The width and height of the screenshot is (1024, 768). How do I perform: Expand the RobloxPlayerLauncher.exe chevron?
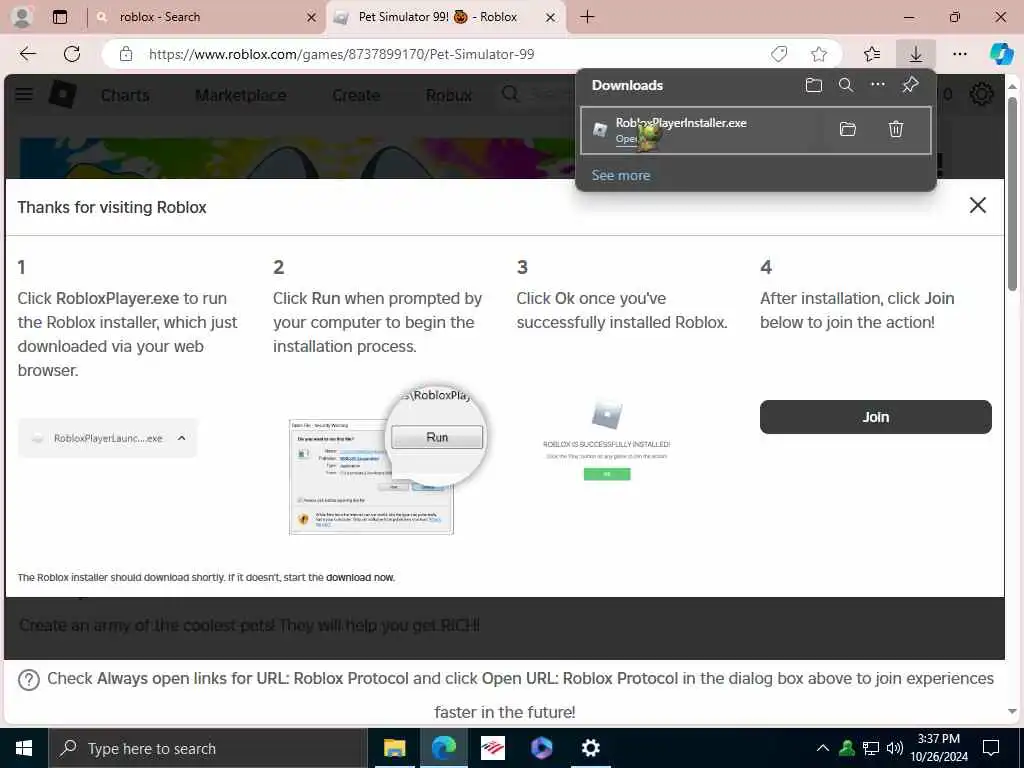[x=182, y=438]
